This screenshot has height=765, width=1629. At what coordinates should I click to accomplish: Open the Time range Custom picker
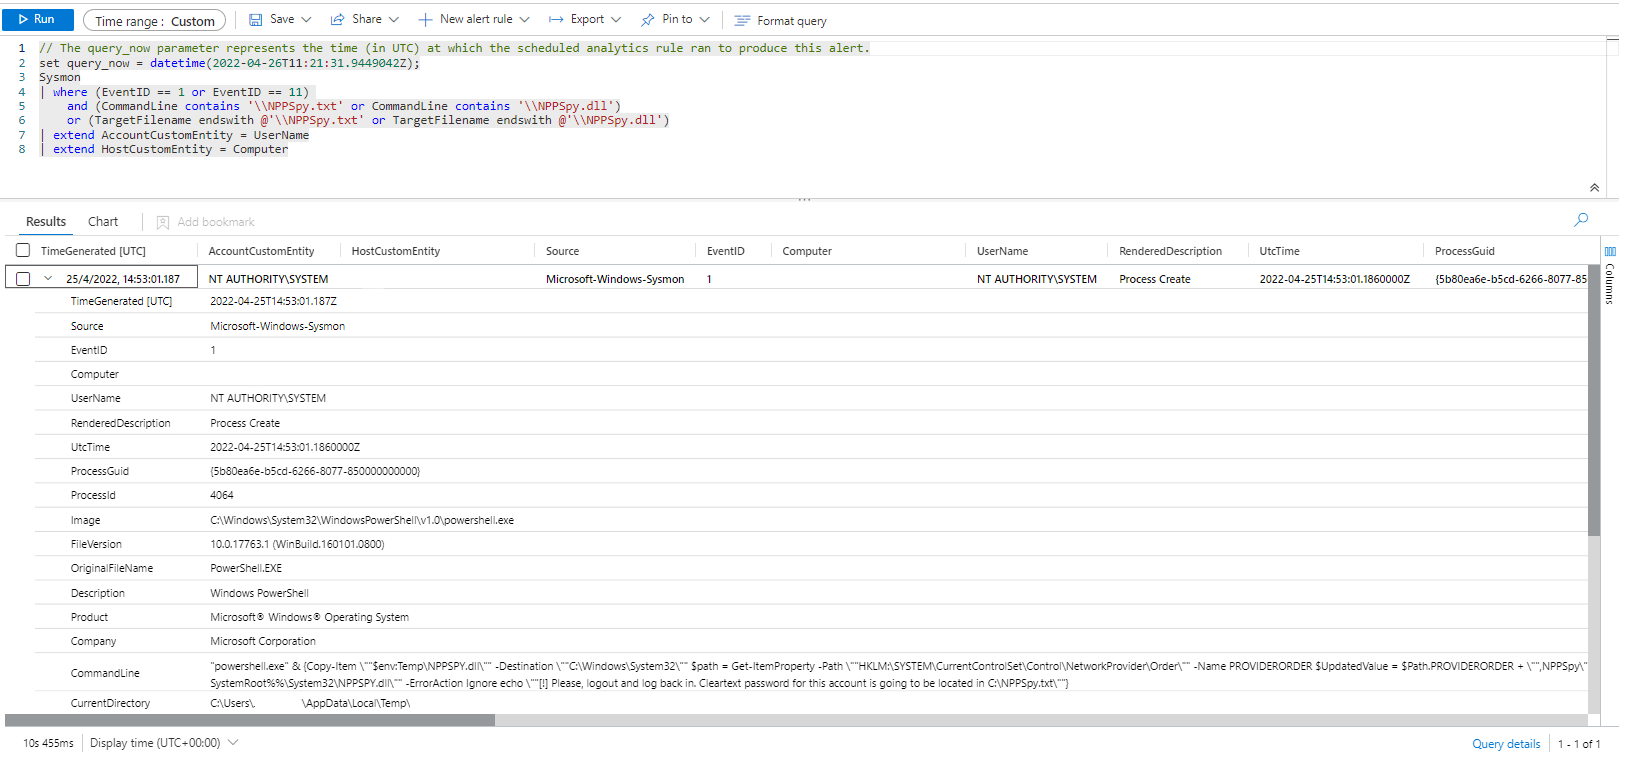tap(154, 21)
